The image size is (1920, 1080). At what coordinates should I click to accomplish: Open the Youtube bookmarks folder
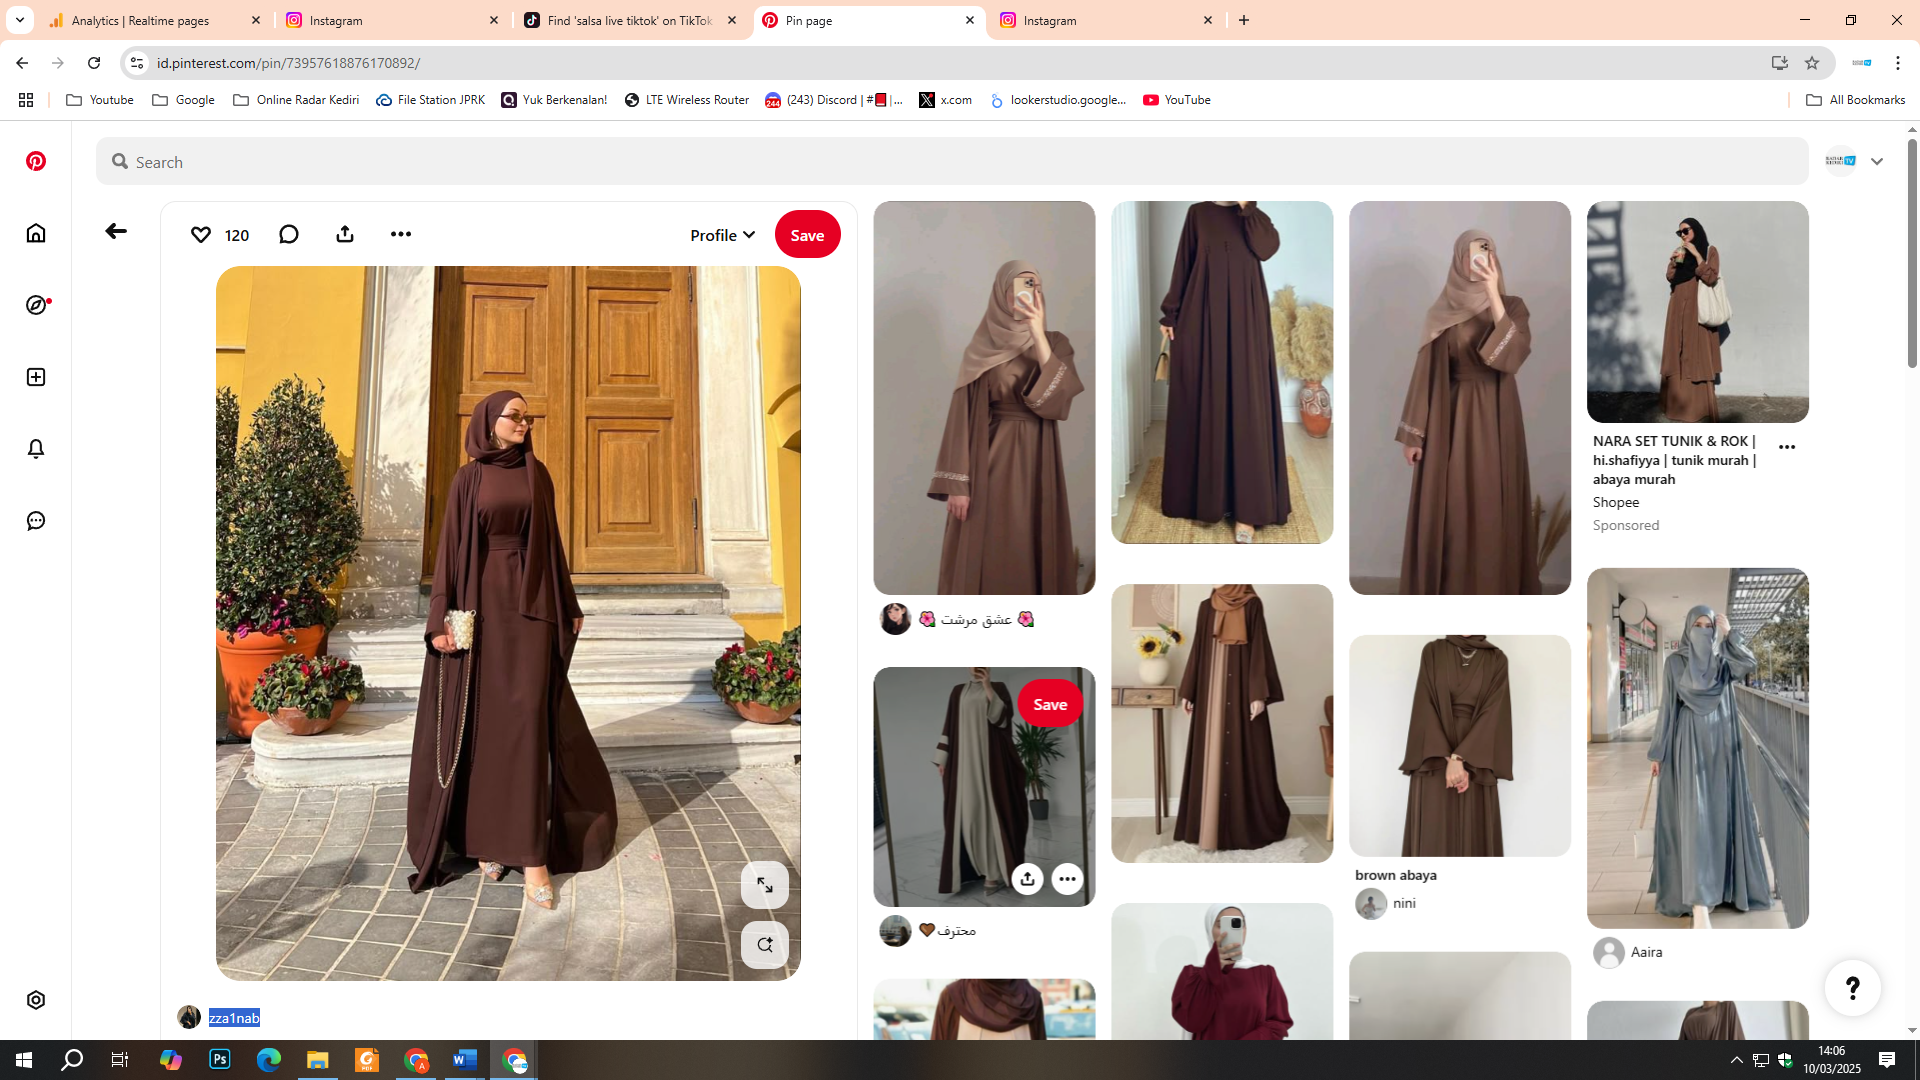pyautogui.click(x=100, y=100)
